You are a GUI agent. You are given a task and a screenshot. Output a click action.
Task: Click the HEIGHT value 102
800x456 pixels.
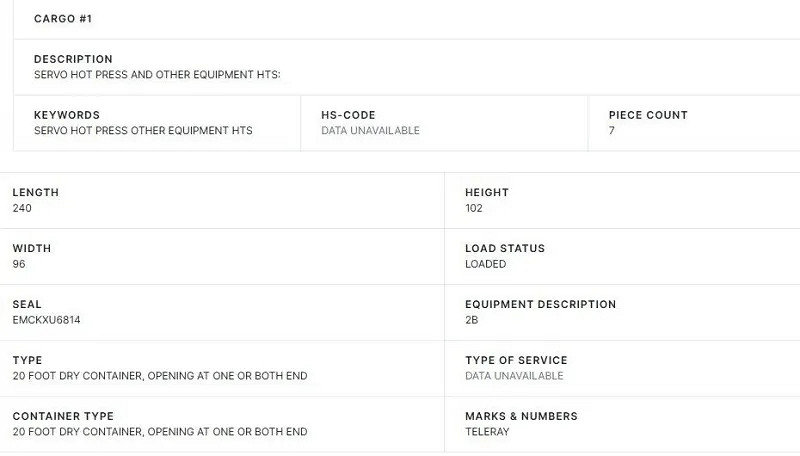click(x=474, y=208)
